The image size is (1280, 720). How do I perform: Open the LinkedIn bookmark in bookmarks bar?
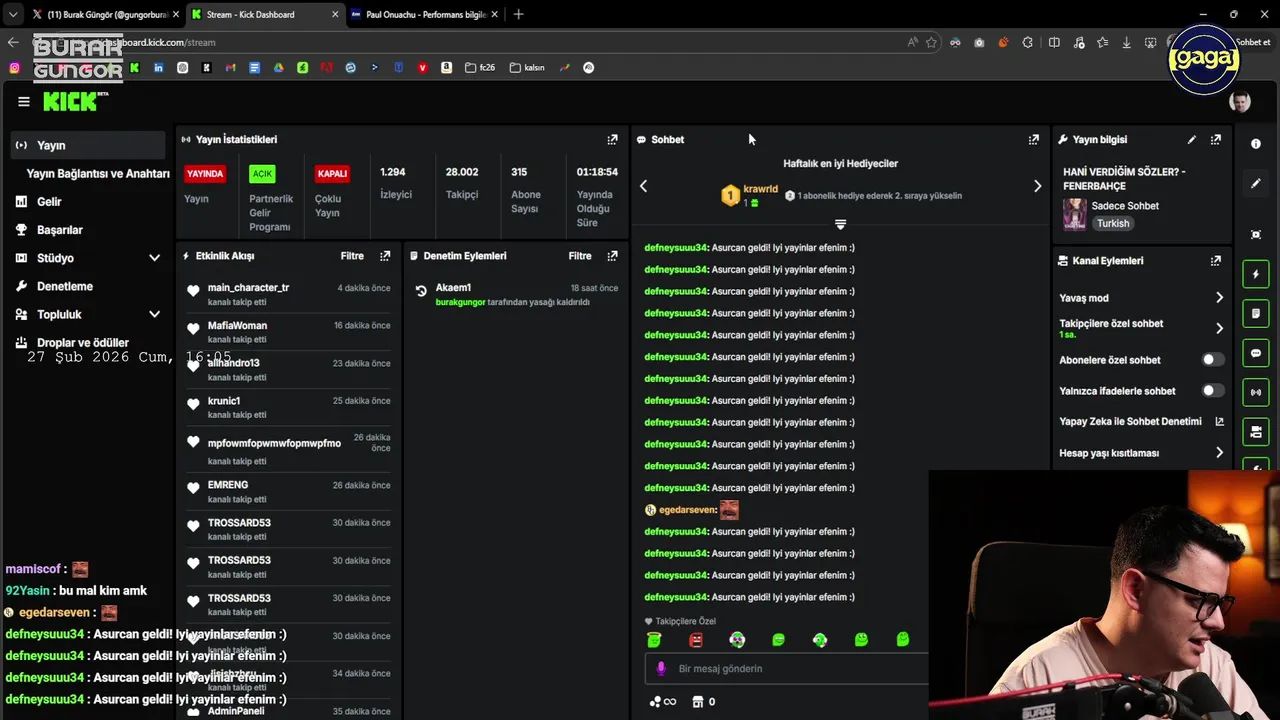[x=158, y=68]
